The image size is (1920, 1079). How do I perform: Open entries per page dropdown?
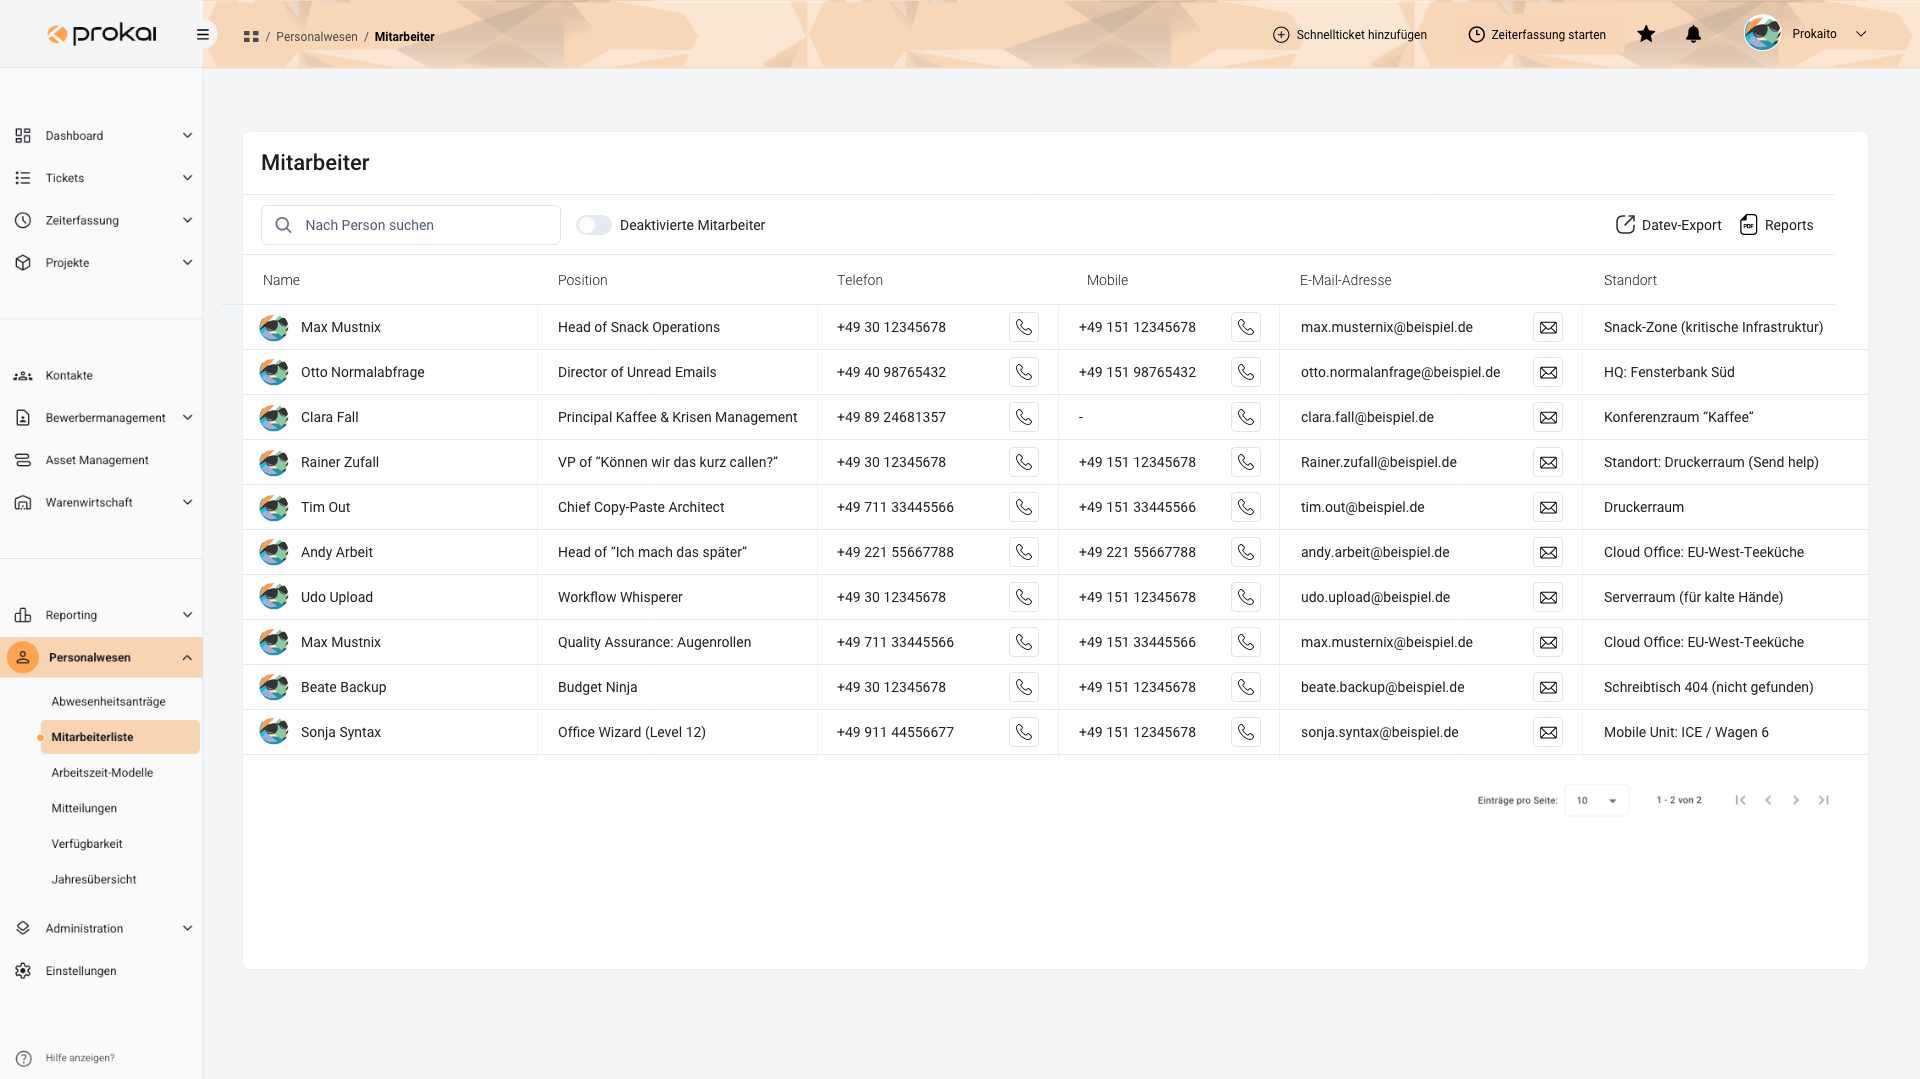click(1596, 800)
